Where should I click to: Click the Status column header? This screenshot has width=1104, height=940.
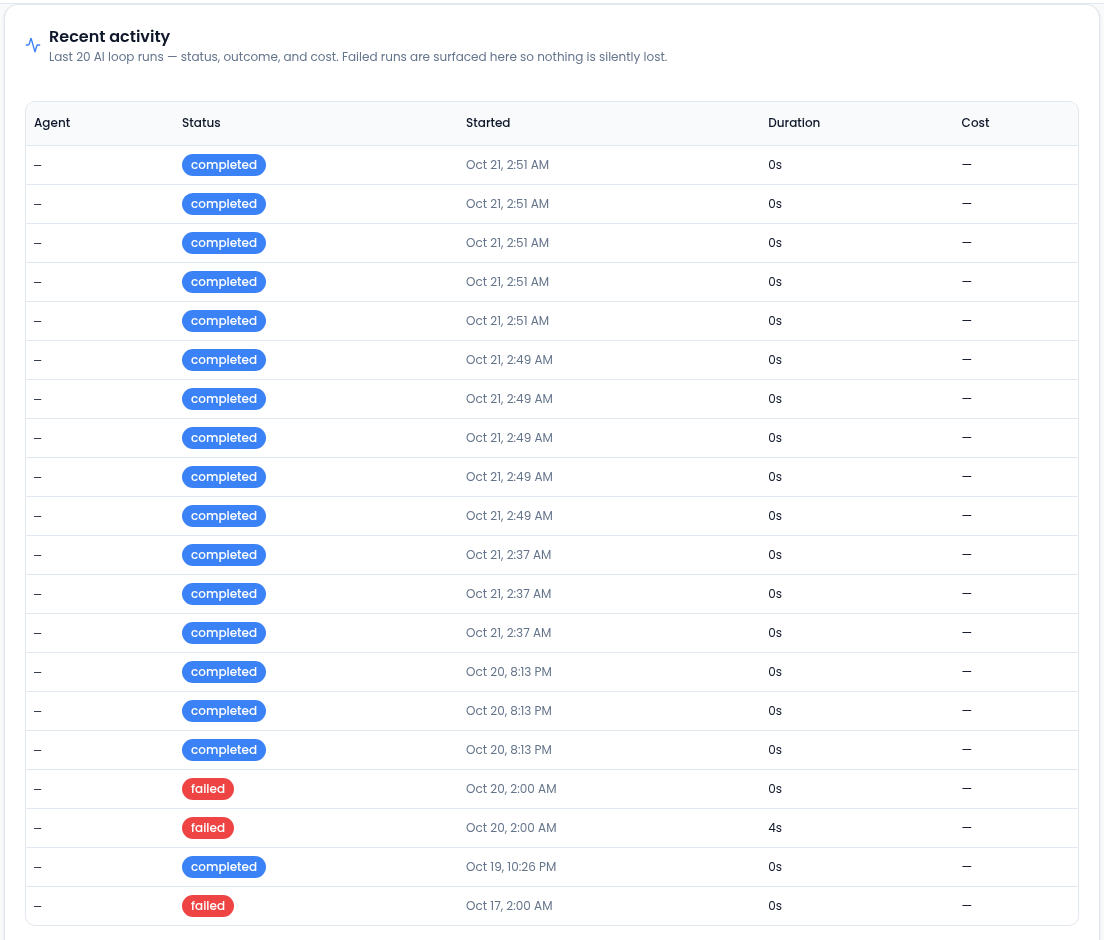point(201,123)
